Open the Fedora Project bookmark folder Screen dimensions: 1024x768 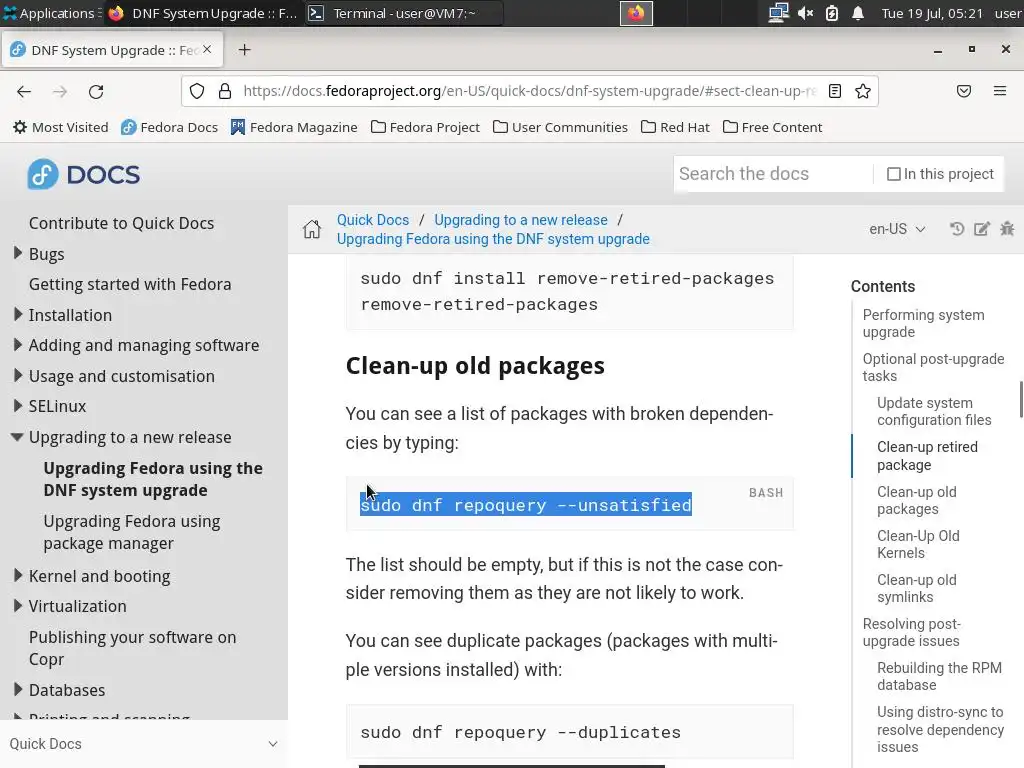[425, 127]
